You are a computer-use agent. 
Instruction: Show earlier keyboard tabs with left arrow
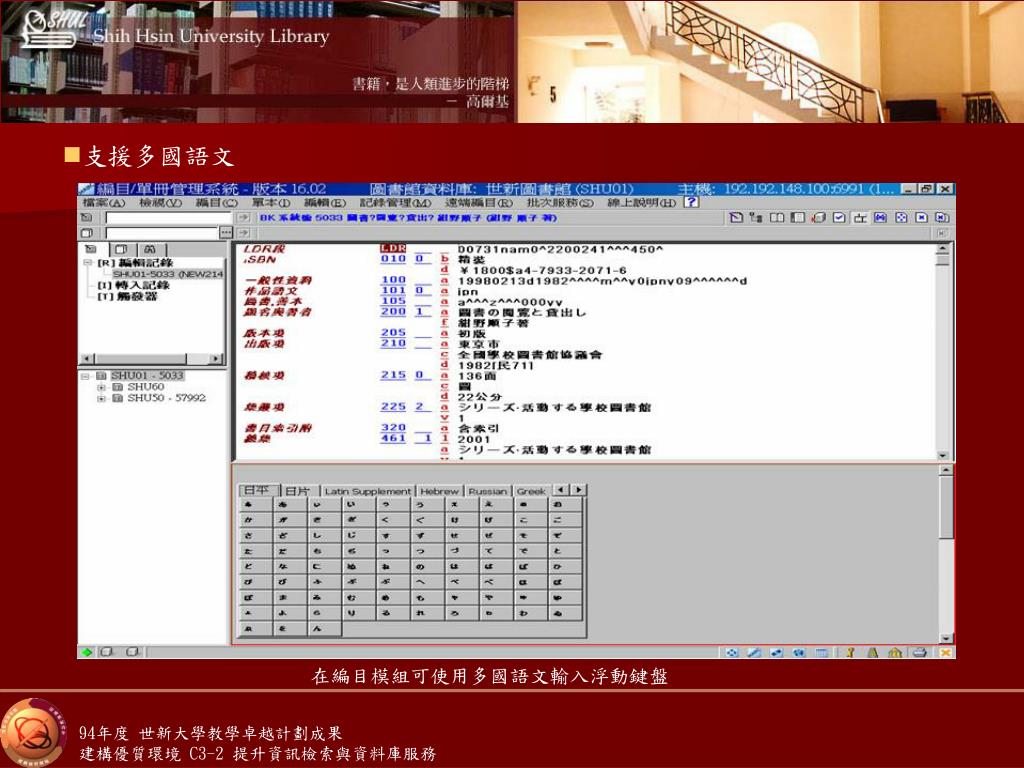click(x=560, y=490)
